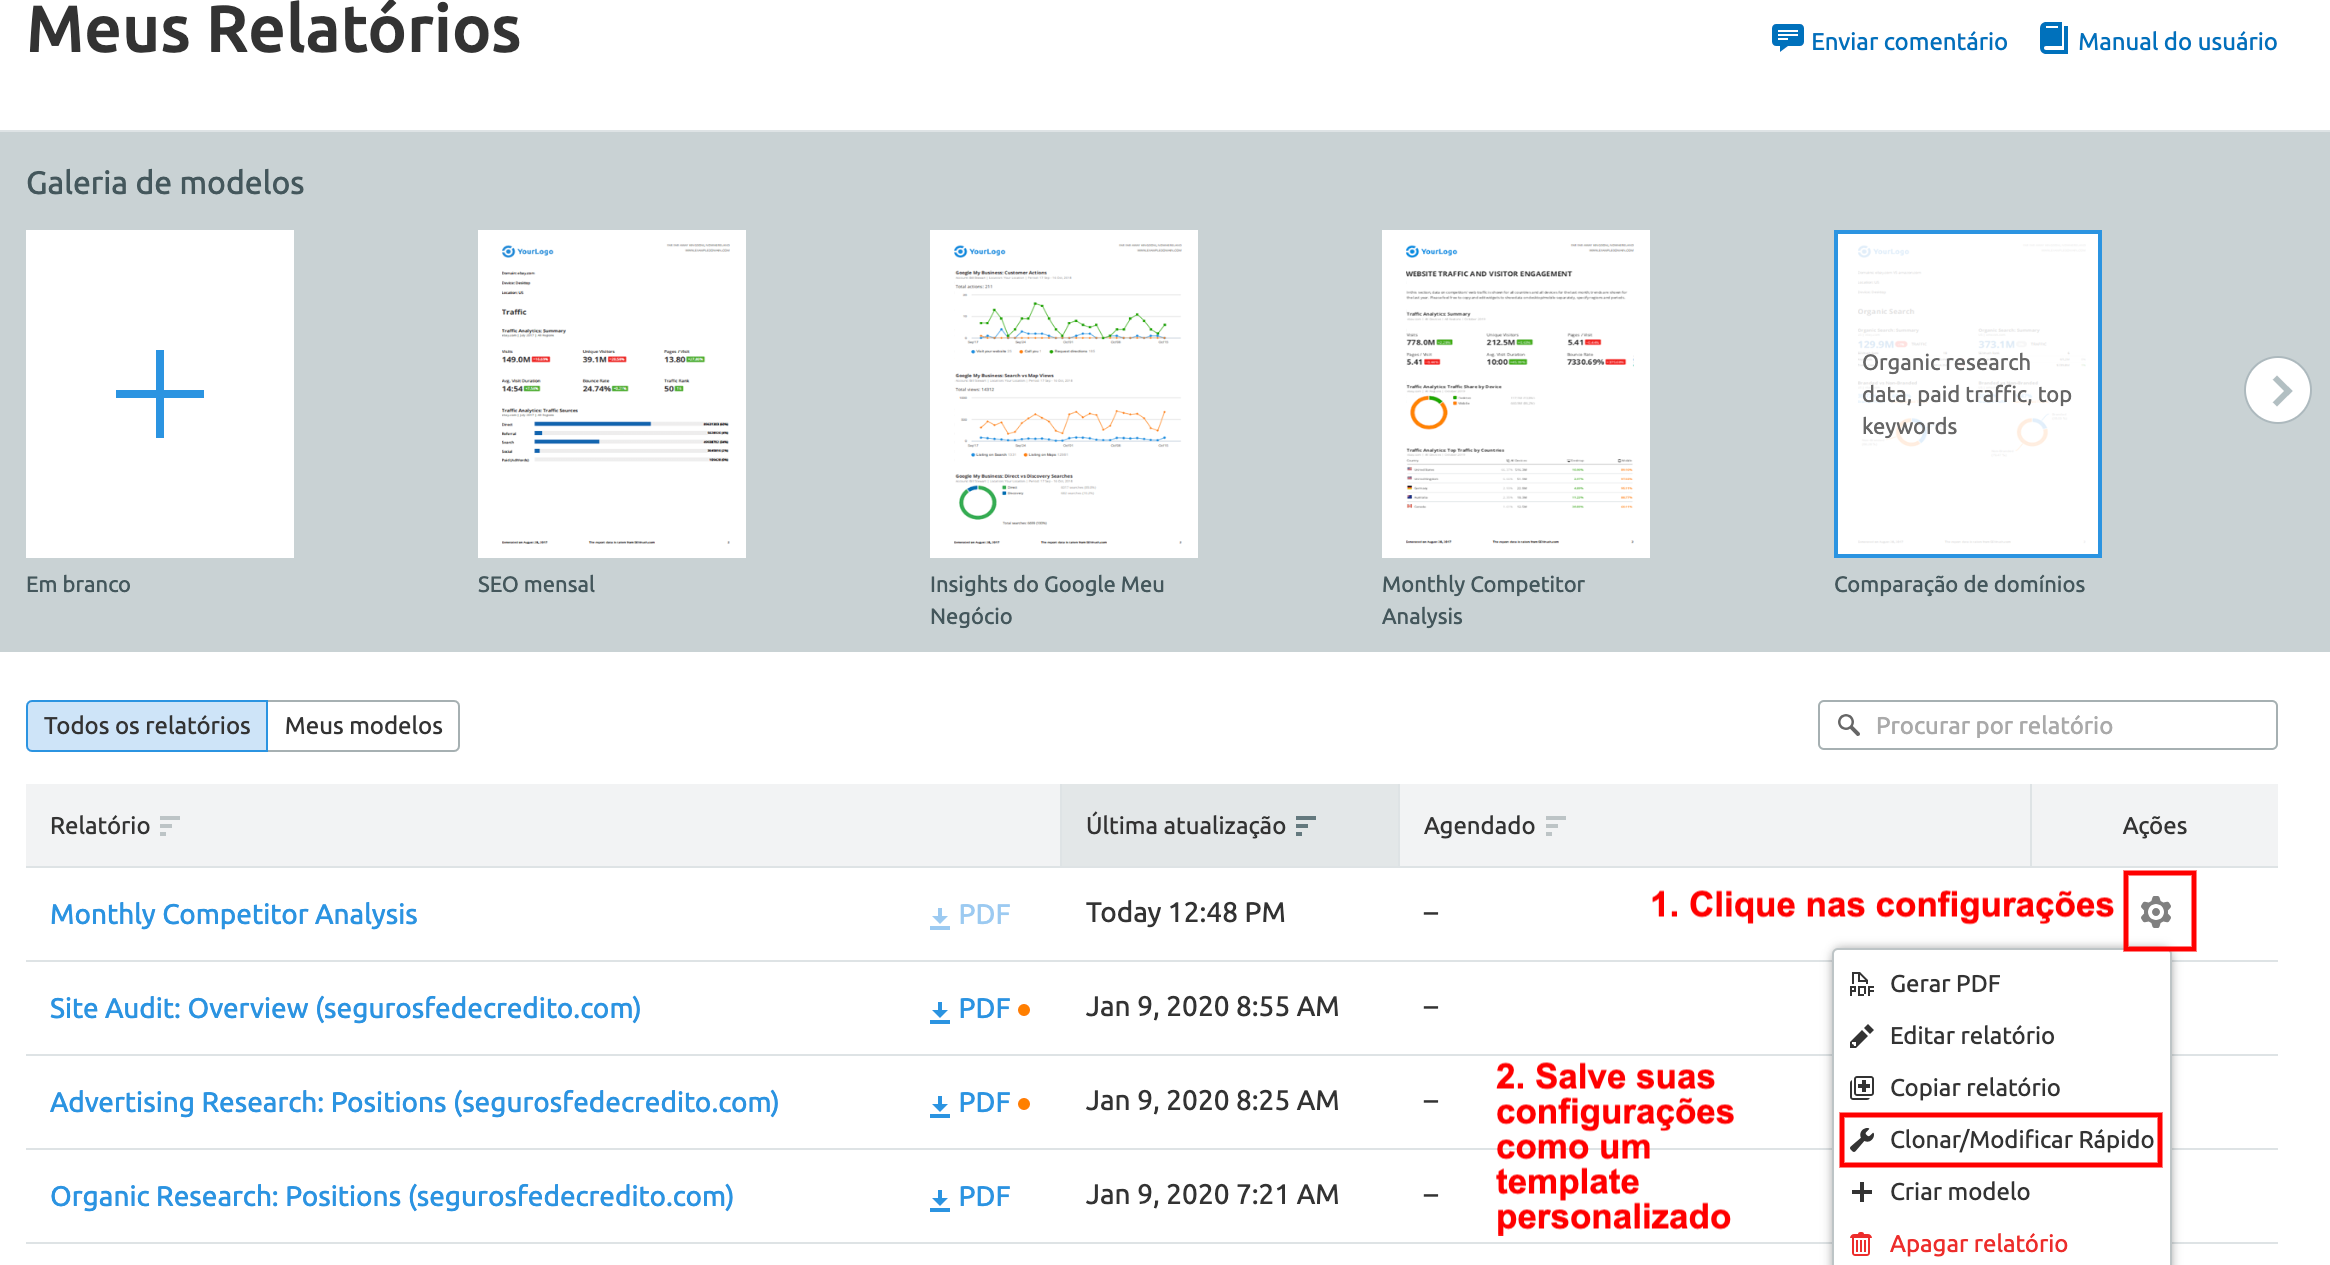Choose Clonar/Modificar Rápido from the menu
2330x1265 pixels.
(x=2020, y=1139)
